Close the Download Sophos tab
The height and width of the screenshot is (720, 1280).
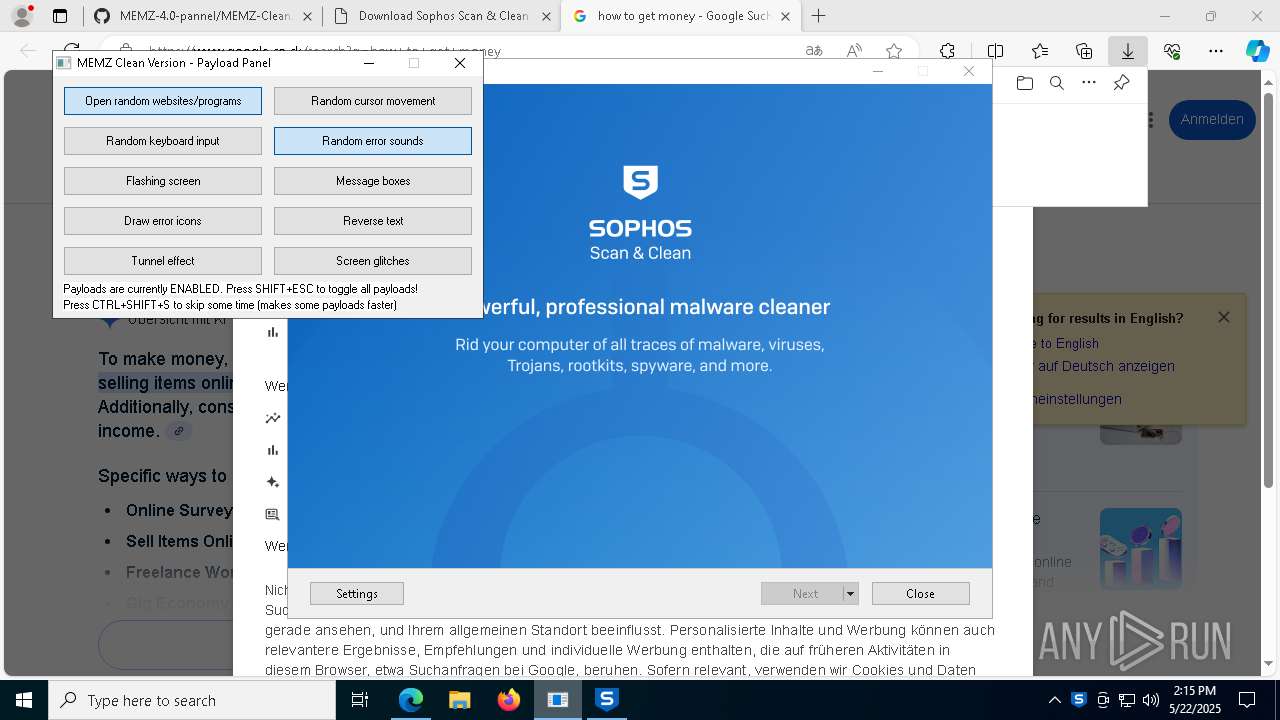pyautogui.click(x=546, y=16)
